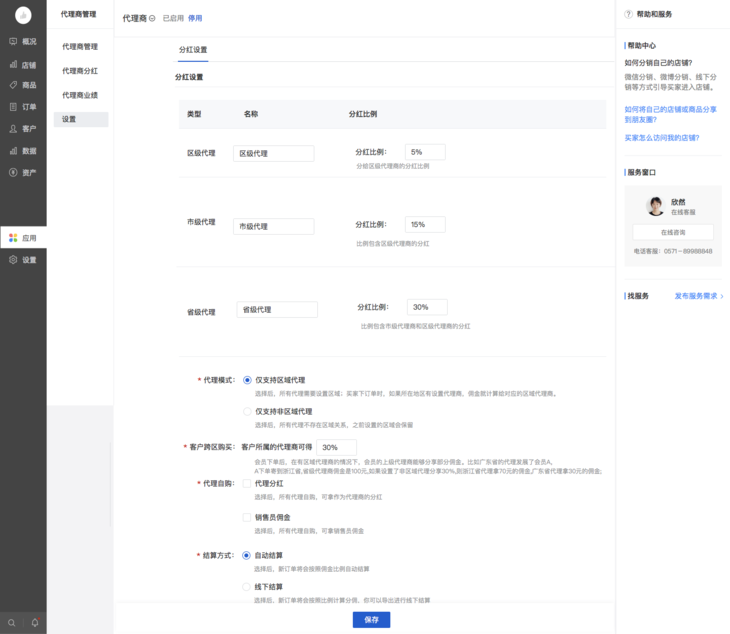Viewport: 730px width, 634px height.
Task: Select 自动结算 radio option
Action: (x=246, y=555)
